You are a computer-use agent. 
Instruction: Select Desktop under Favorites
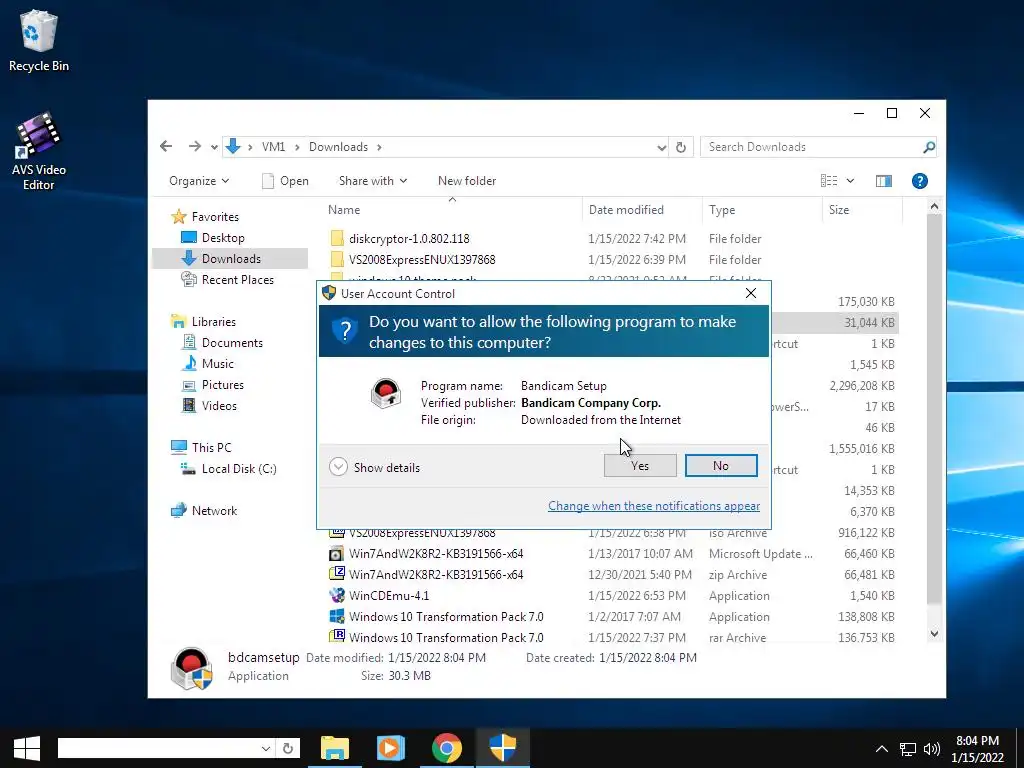(x=213, y=238)
